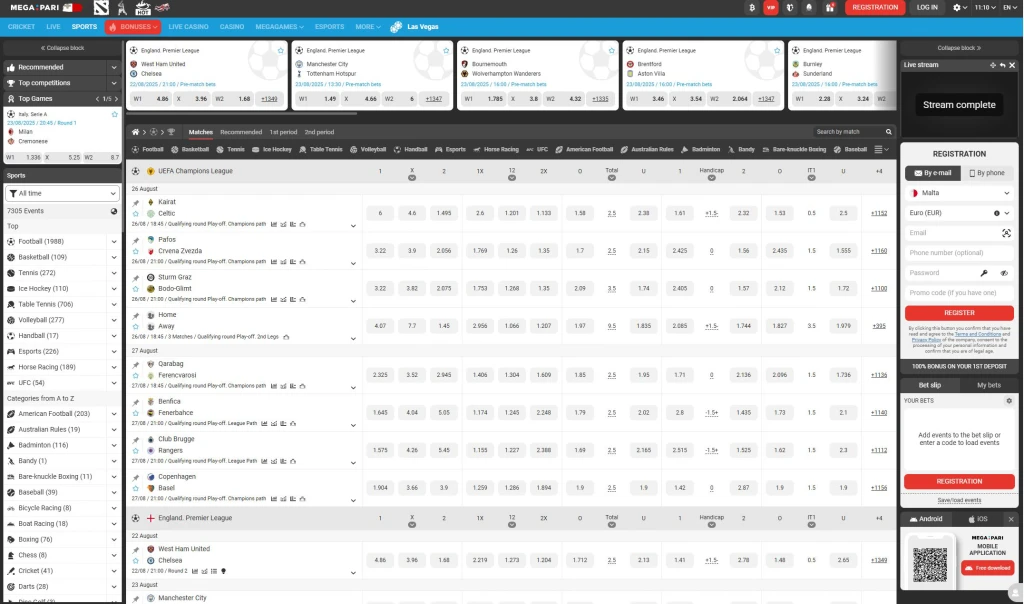Image resolution: width=1024 pixels, height=604 pixels.
Task: Click the LOG IN button
Action: click(927, 8)
